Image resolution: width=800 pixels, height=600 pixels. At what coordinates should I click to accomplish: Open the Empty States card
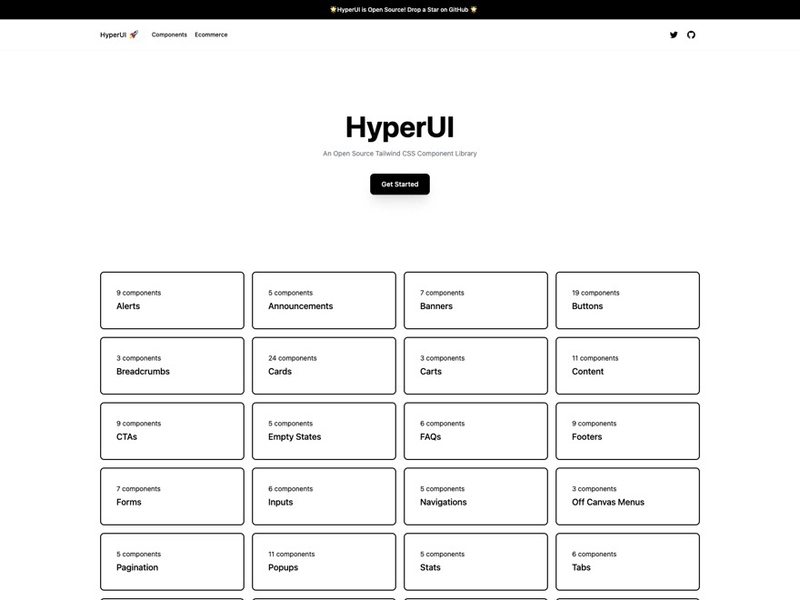324,431
